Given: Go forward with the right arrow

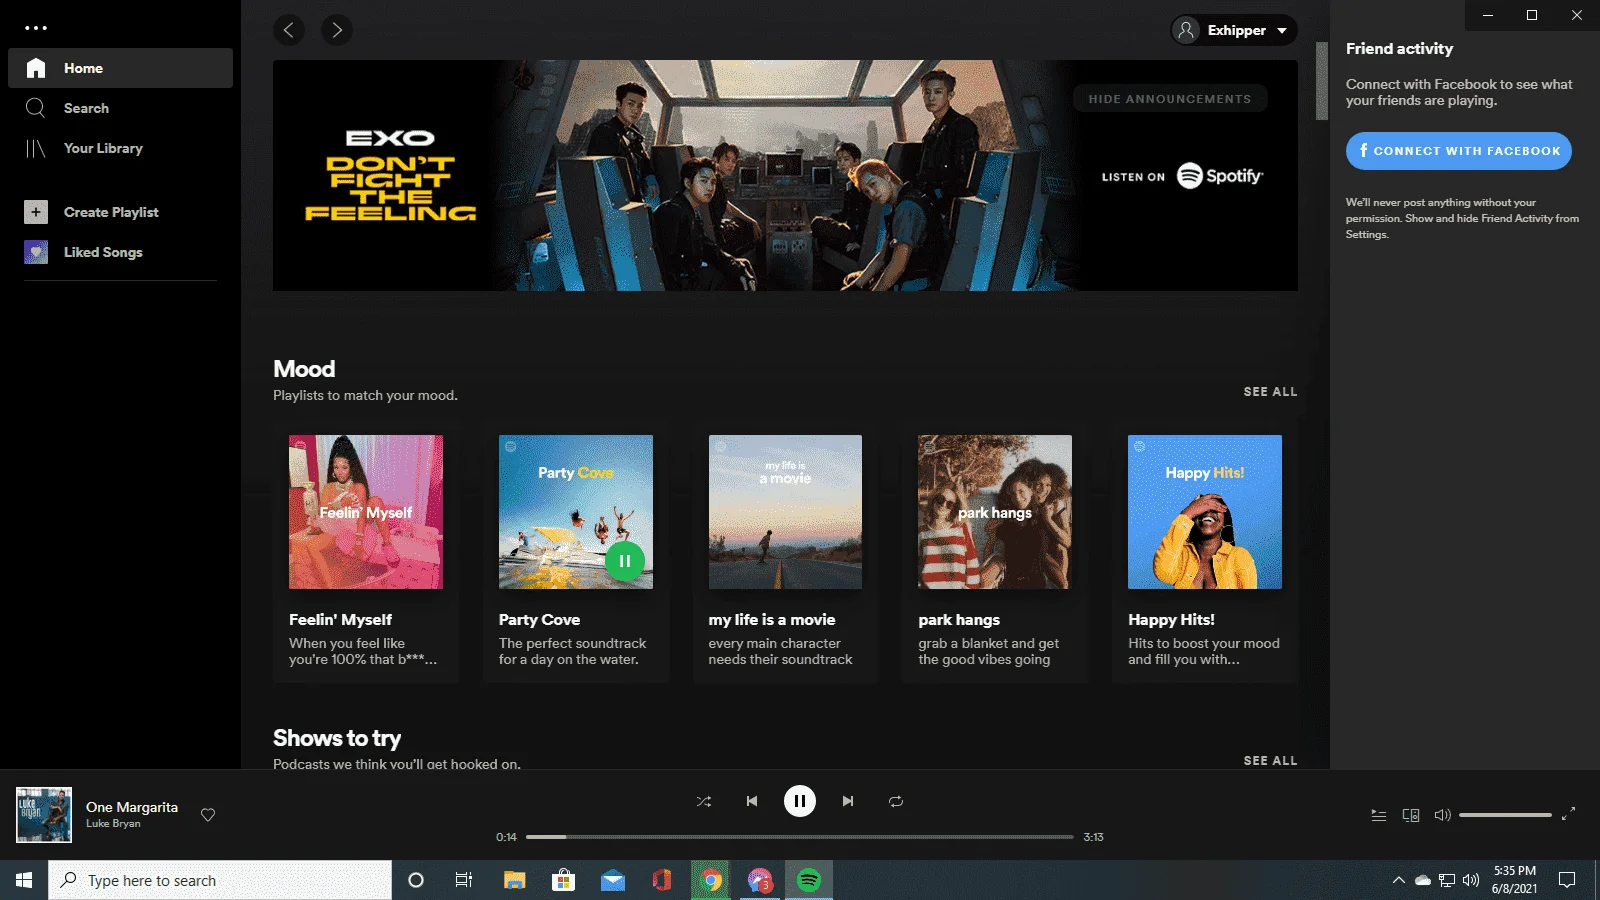Looking at the screenshot, I should point(337,30).
